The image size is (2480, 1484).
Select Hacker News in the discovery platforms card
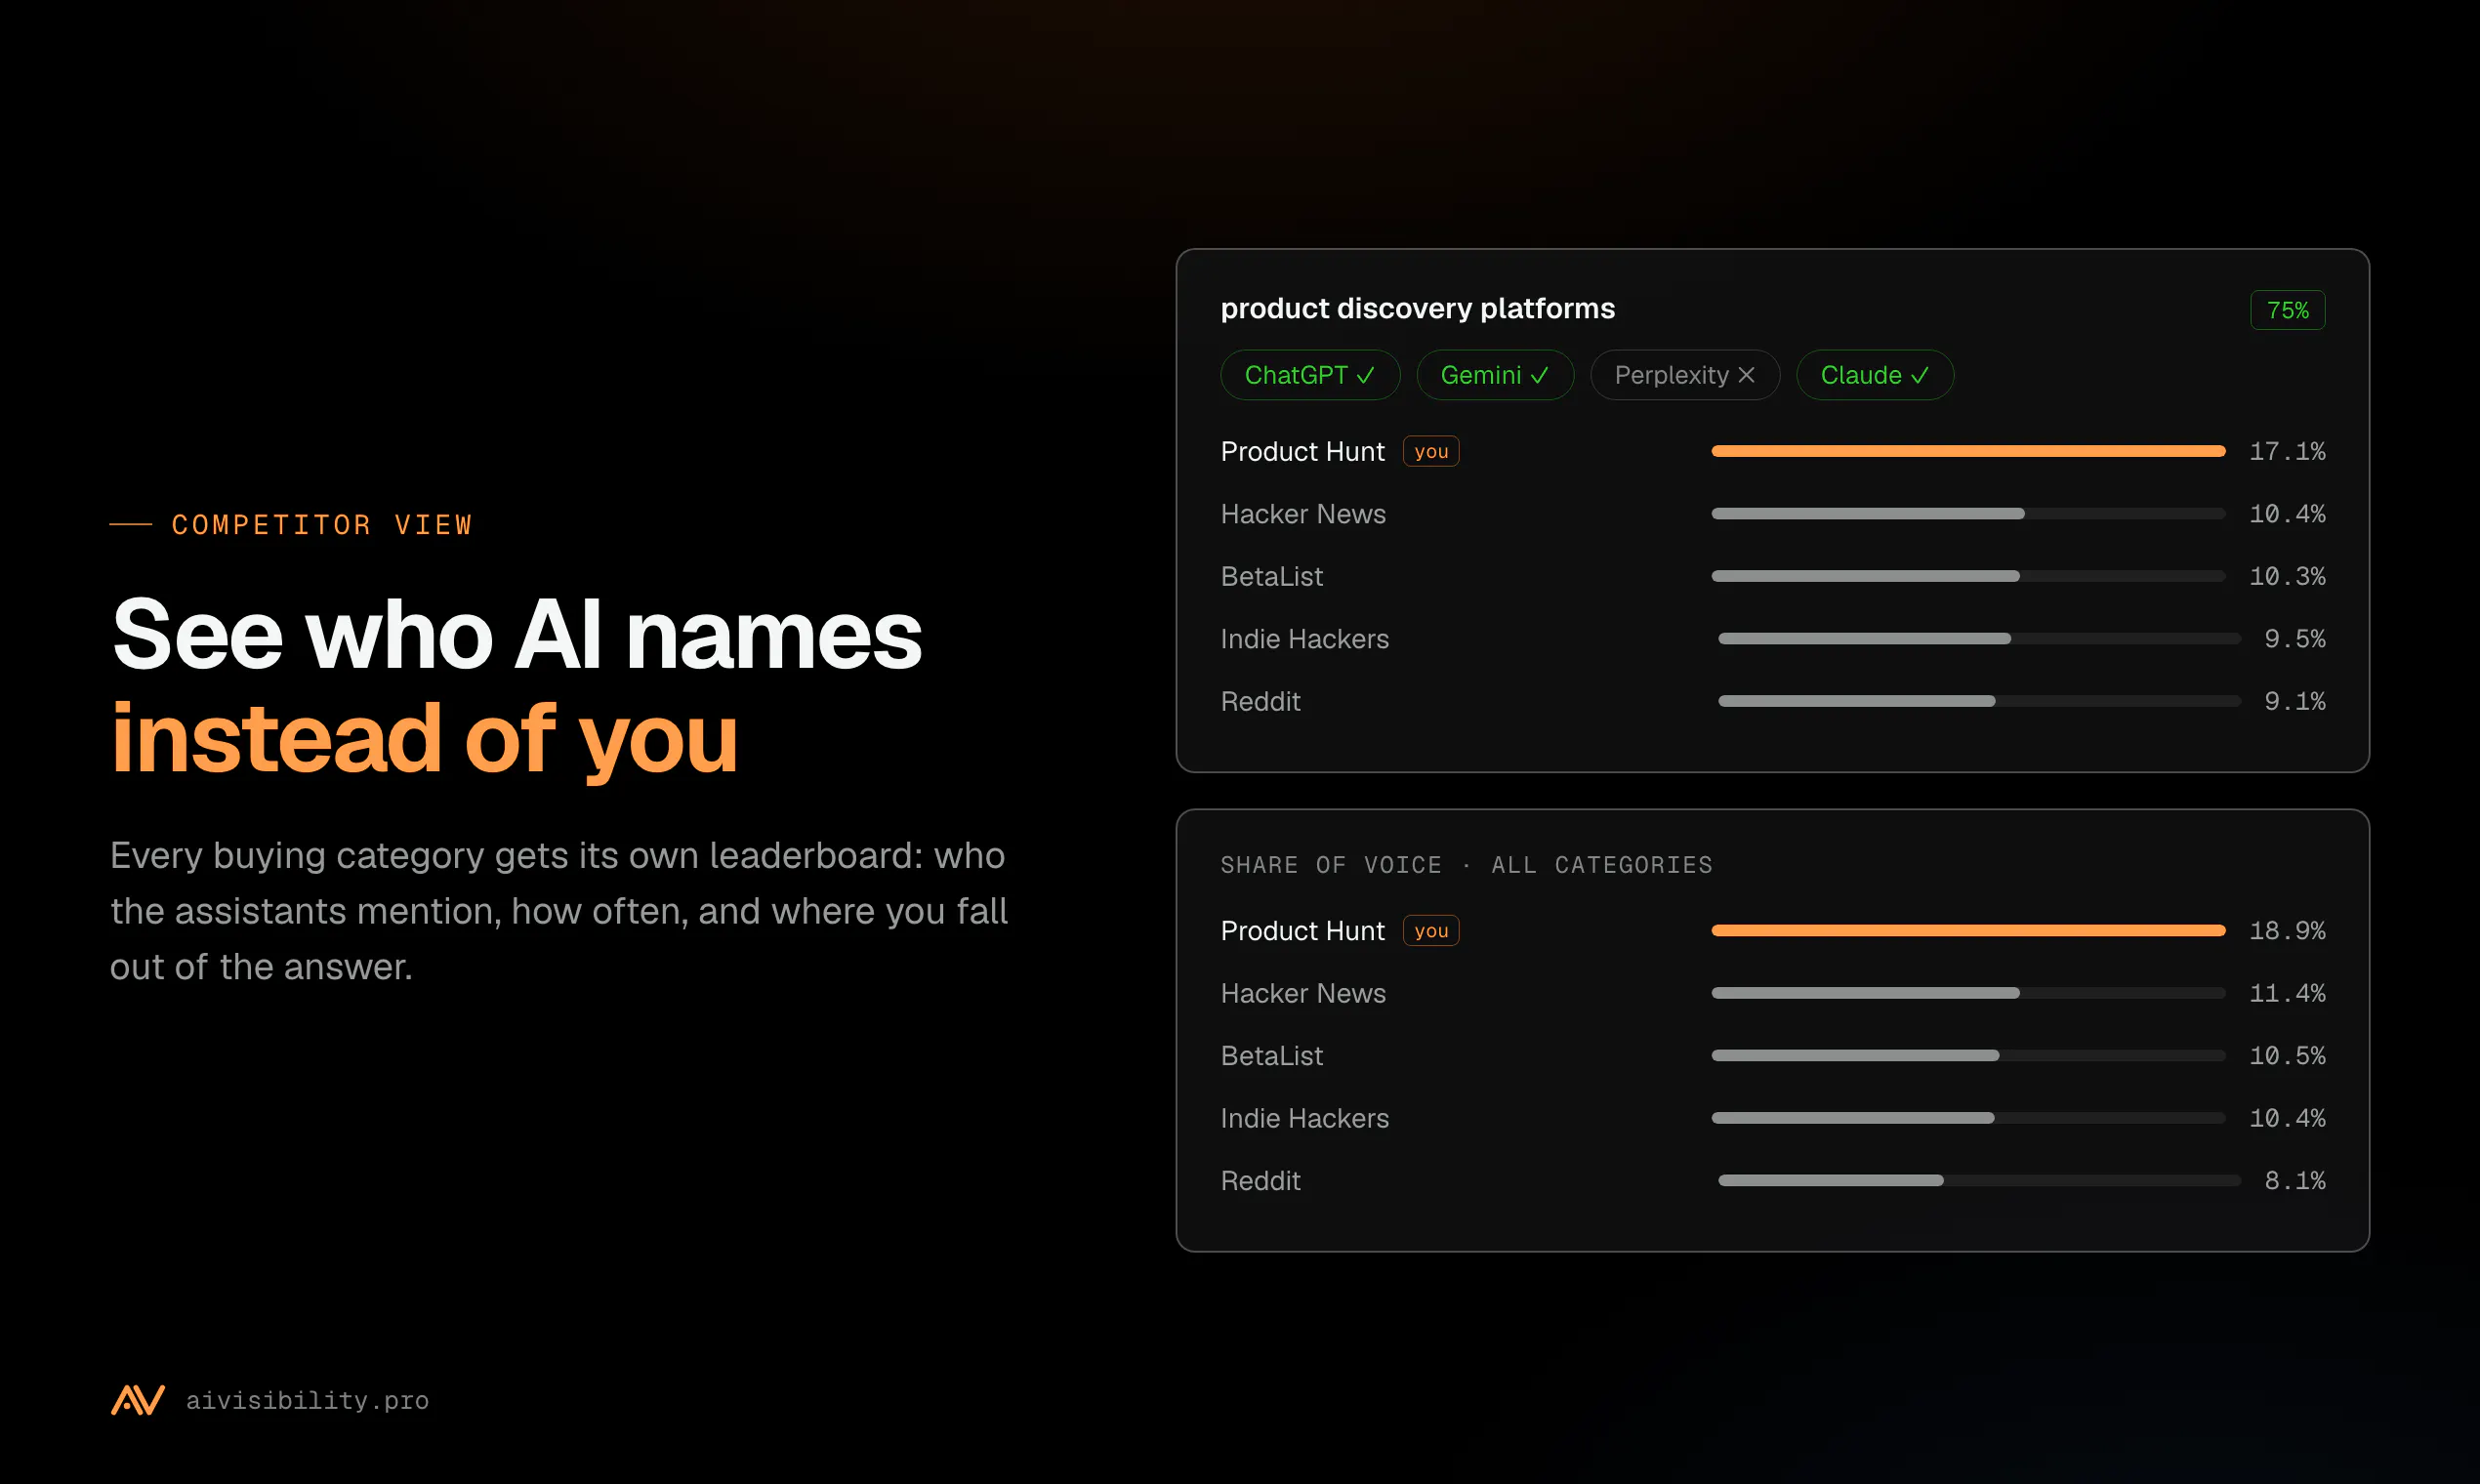click(1303, 514)
